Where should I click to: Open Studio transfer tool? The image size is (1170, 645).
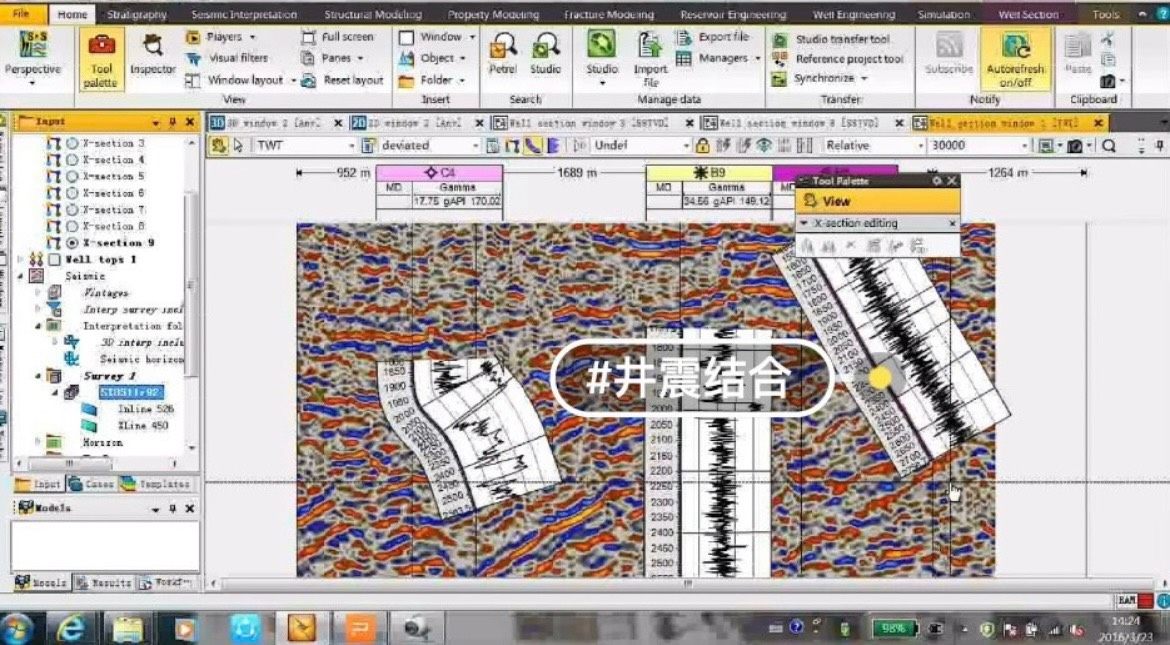pos(832,40)
